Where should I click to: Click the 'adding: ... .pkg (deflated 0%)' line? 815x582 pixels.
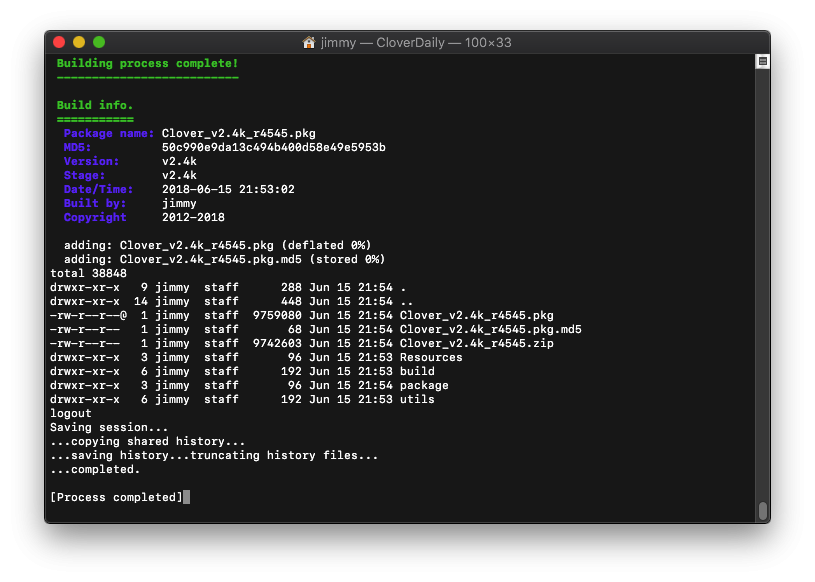(217, 245)
